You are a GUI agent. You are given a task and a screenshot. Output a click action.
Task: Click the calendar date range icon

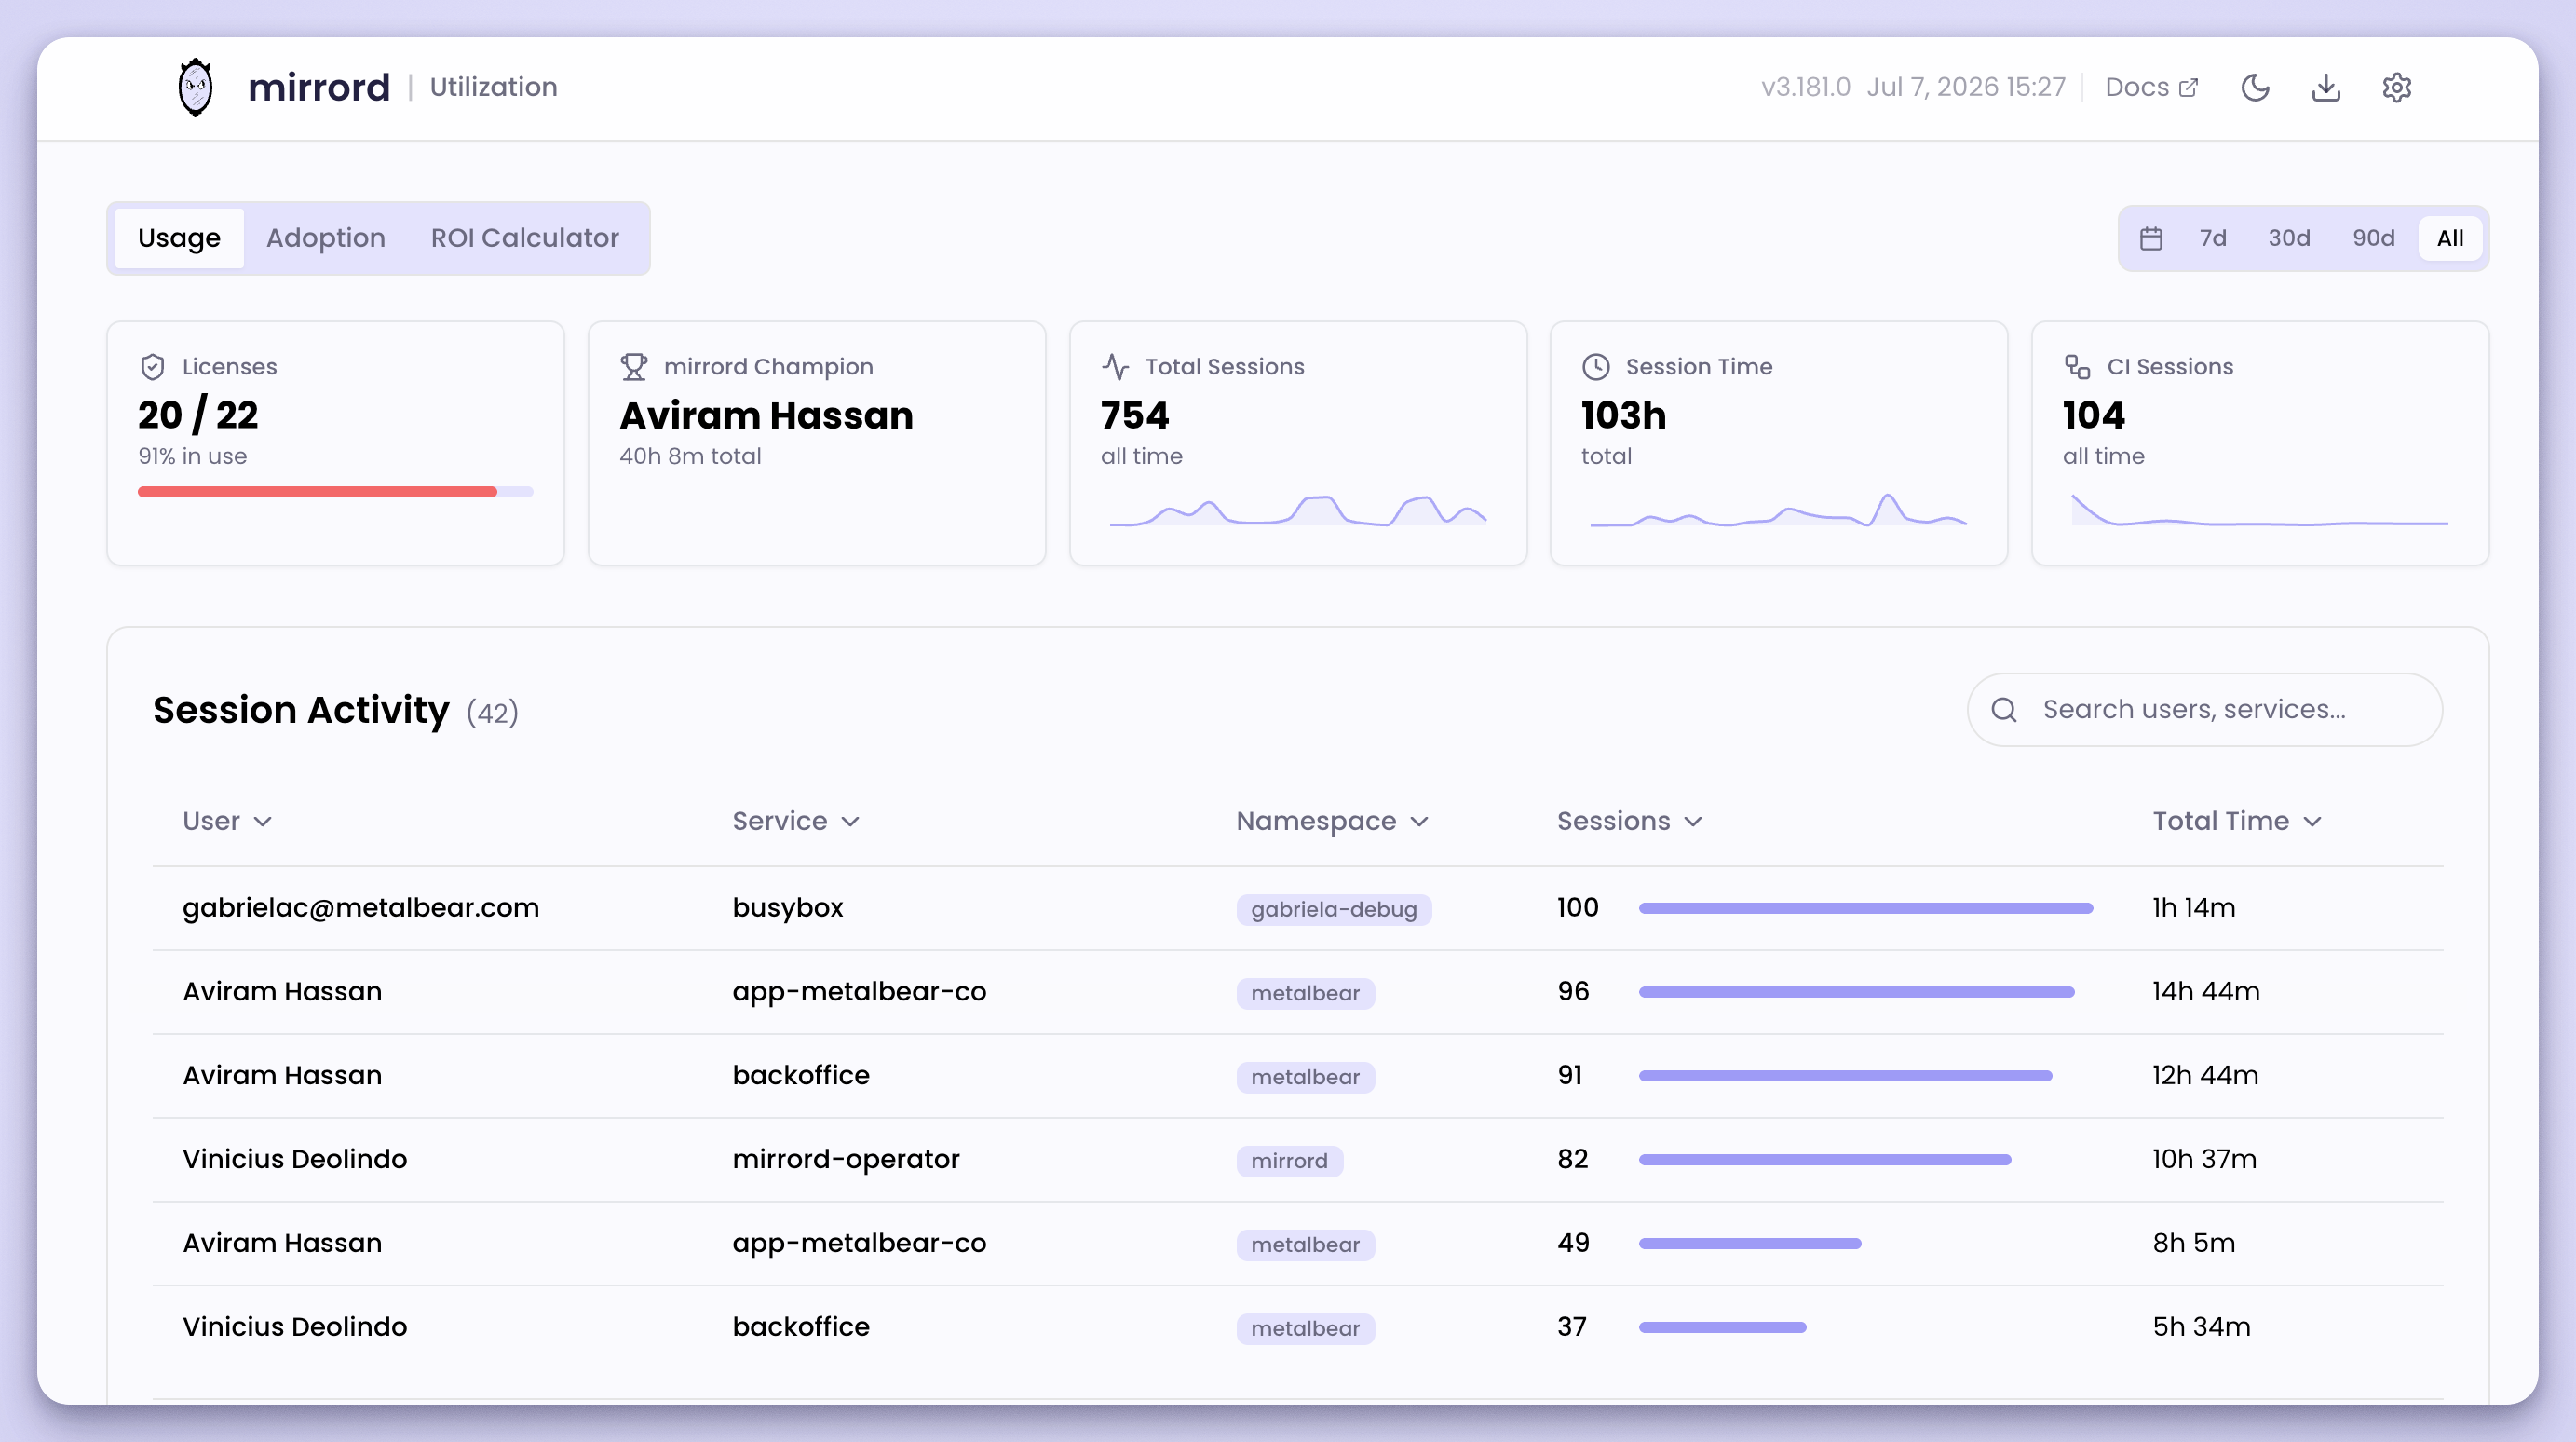2151,238
